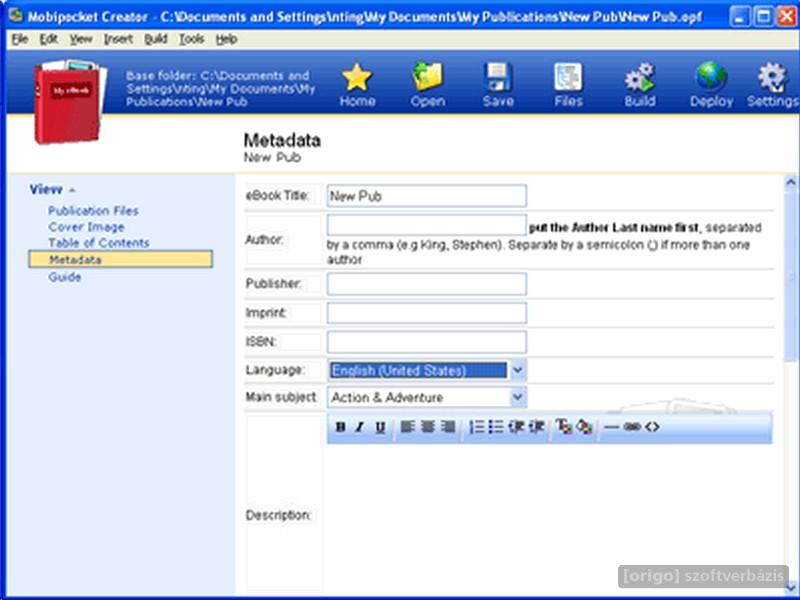Decrease indent in the Description editor
This screenshot has width=800, height=600.
[516, 427]
